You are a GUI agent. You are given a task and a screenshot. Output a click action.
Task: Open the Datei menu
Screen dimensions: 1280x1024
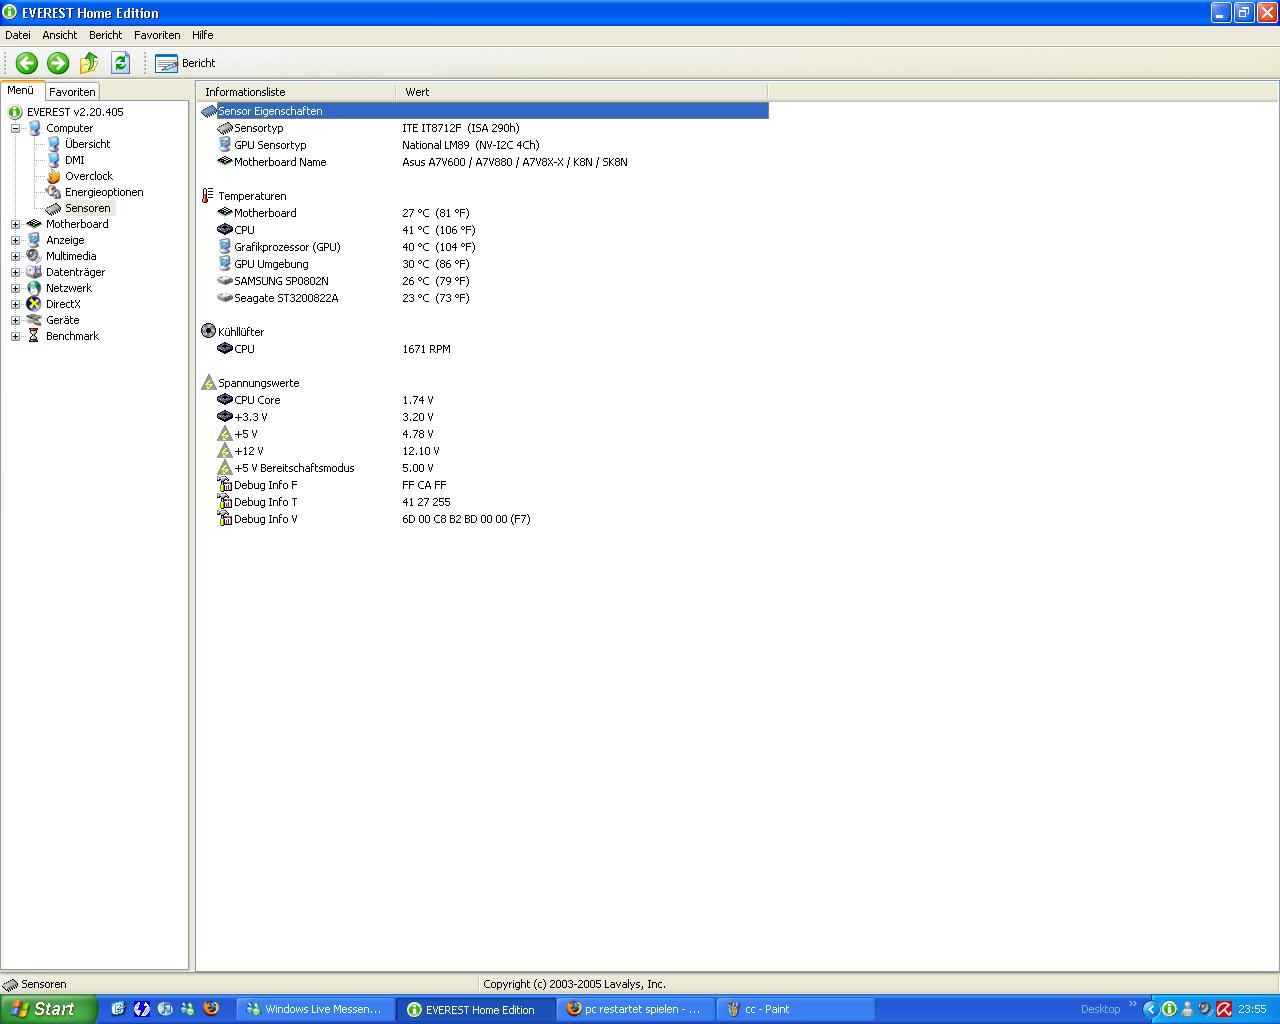coord(18,35)
